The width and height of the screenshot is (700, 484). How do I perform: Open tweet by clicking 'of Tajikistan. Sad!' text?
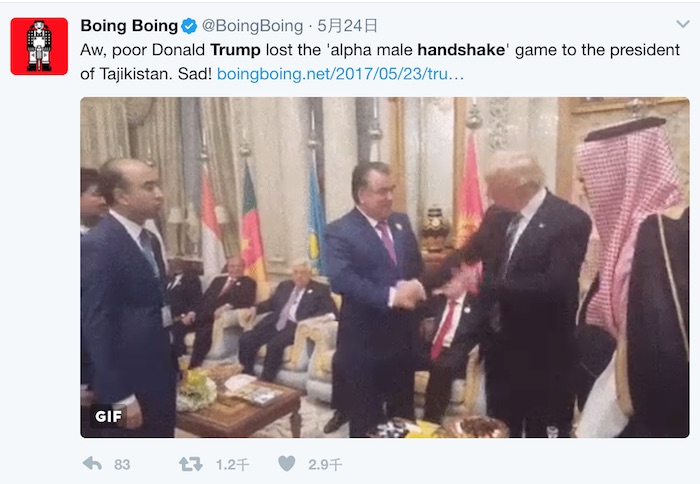coord(146,74)
